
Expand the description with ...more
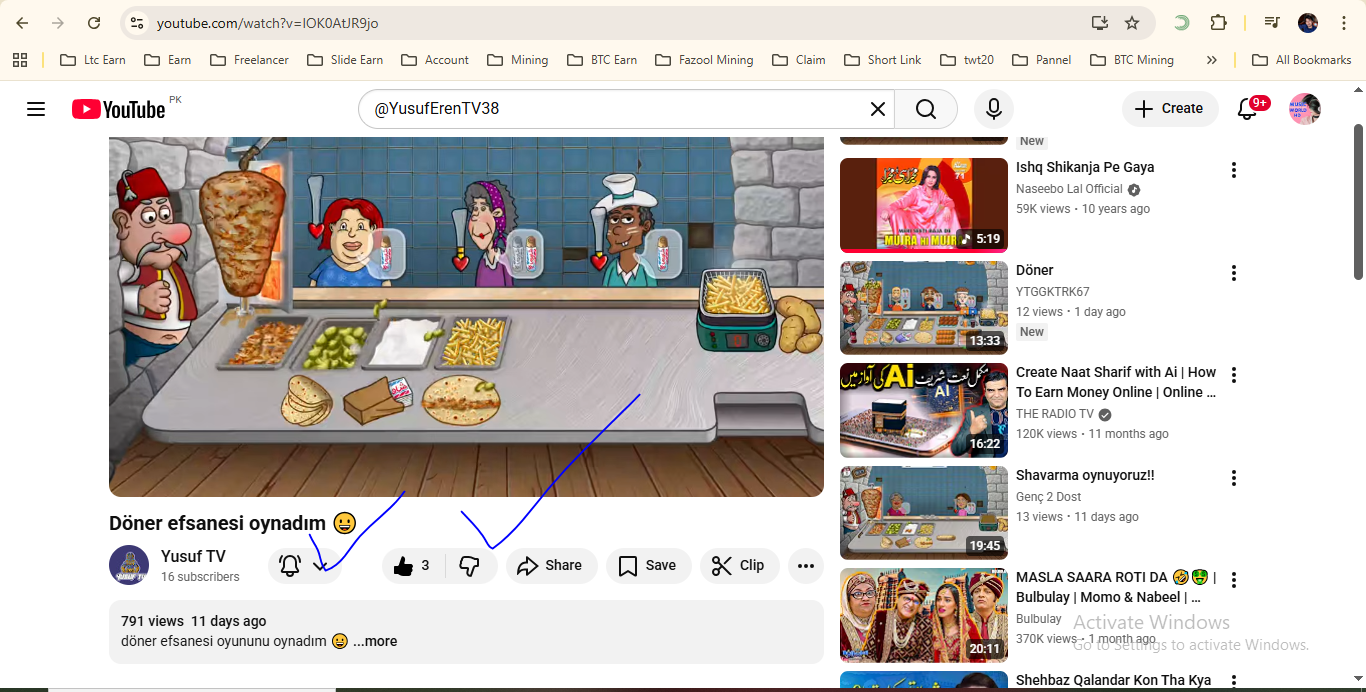click(x=375, y=641)
